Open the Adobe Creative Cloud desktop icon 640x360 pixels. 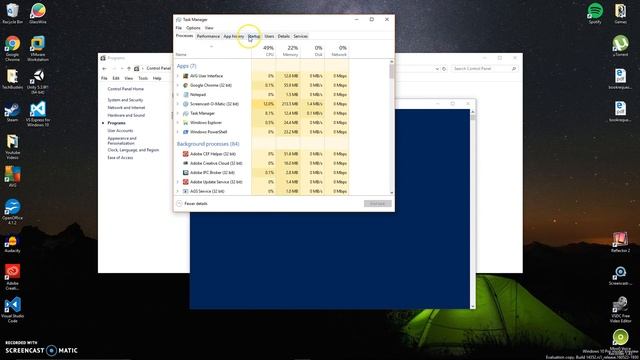point(12,277)
